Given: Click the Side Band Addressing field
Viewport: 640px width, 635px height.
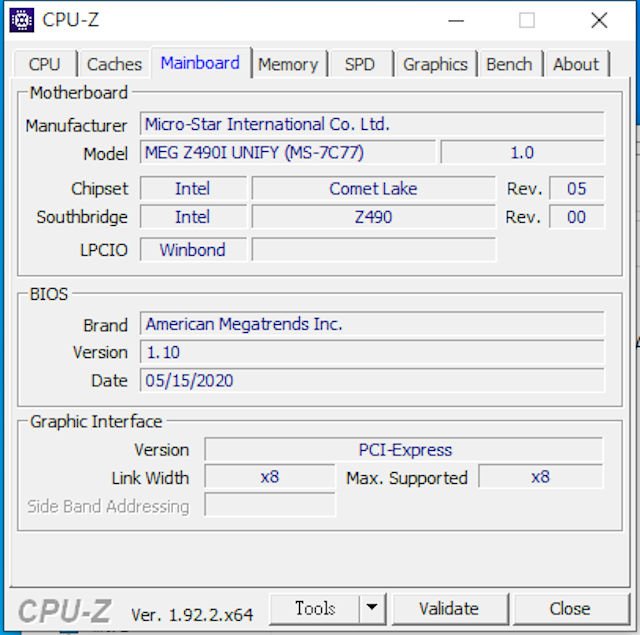Looking at the screenshot, I should click(x=270, y=505).
